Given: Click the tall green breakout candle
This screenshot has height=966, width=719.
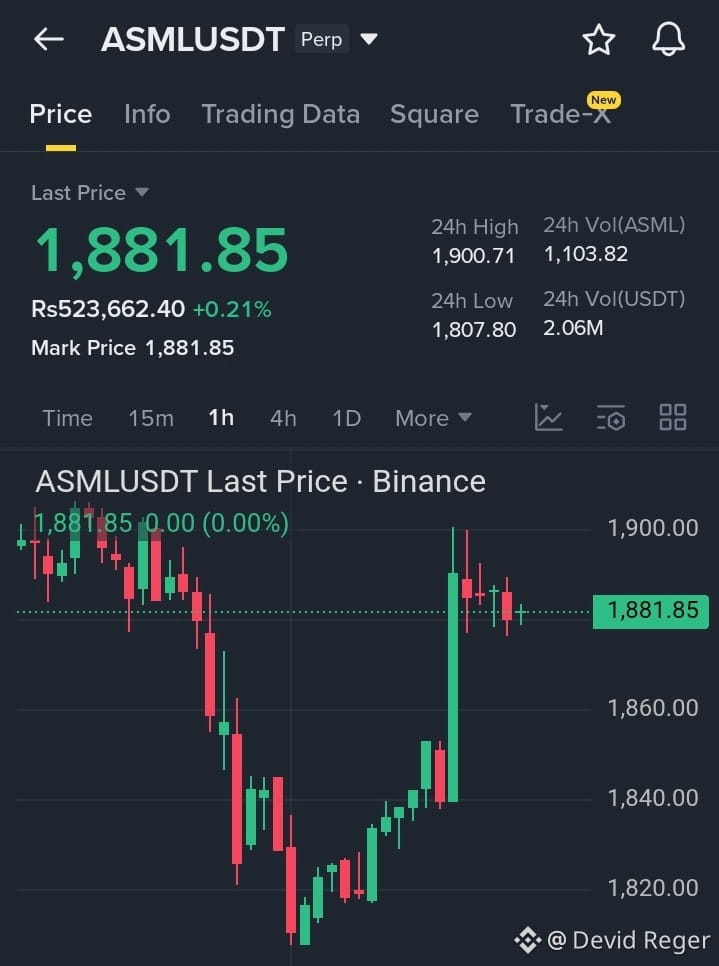Looking at the screenshot, I should 453,687.
